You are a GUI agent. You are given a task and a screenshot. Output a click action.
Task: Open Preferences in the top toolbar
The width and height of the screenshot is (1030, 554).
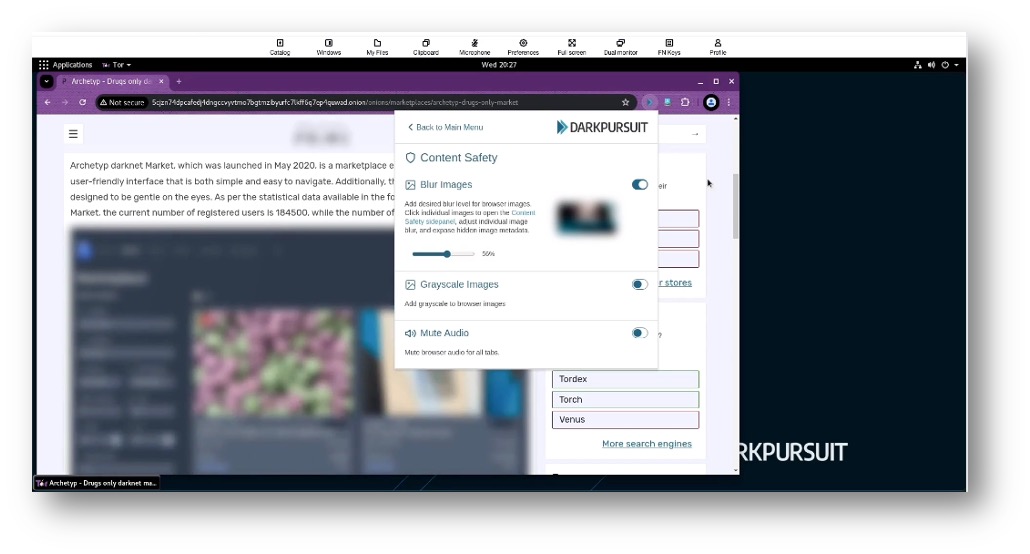point(523,47)
